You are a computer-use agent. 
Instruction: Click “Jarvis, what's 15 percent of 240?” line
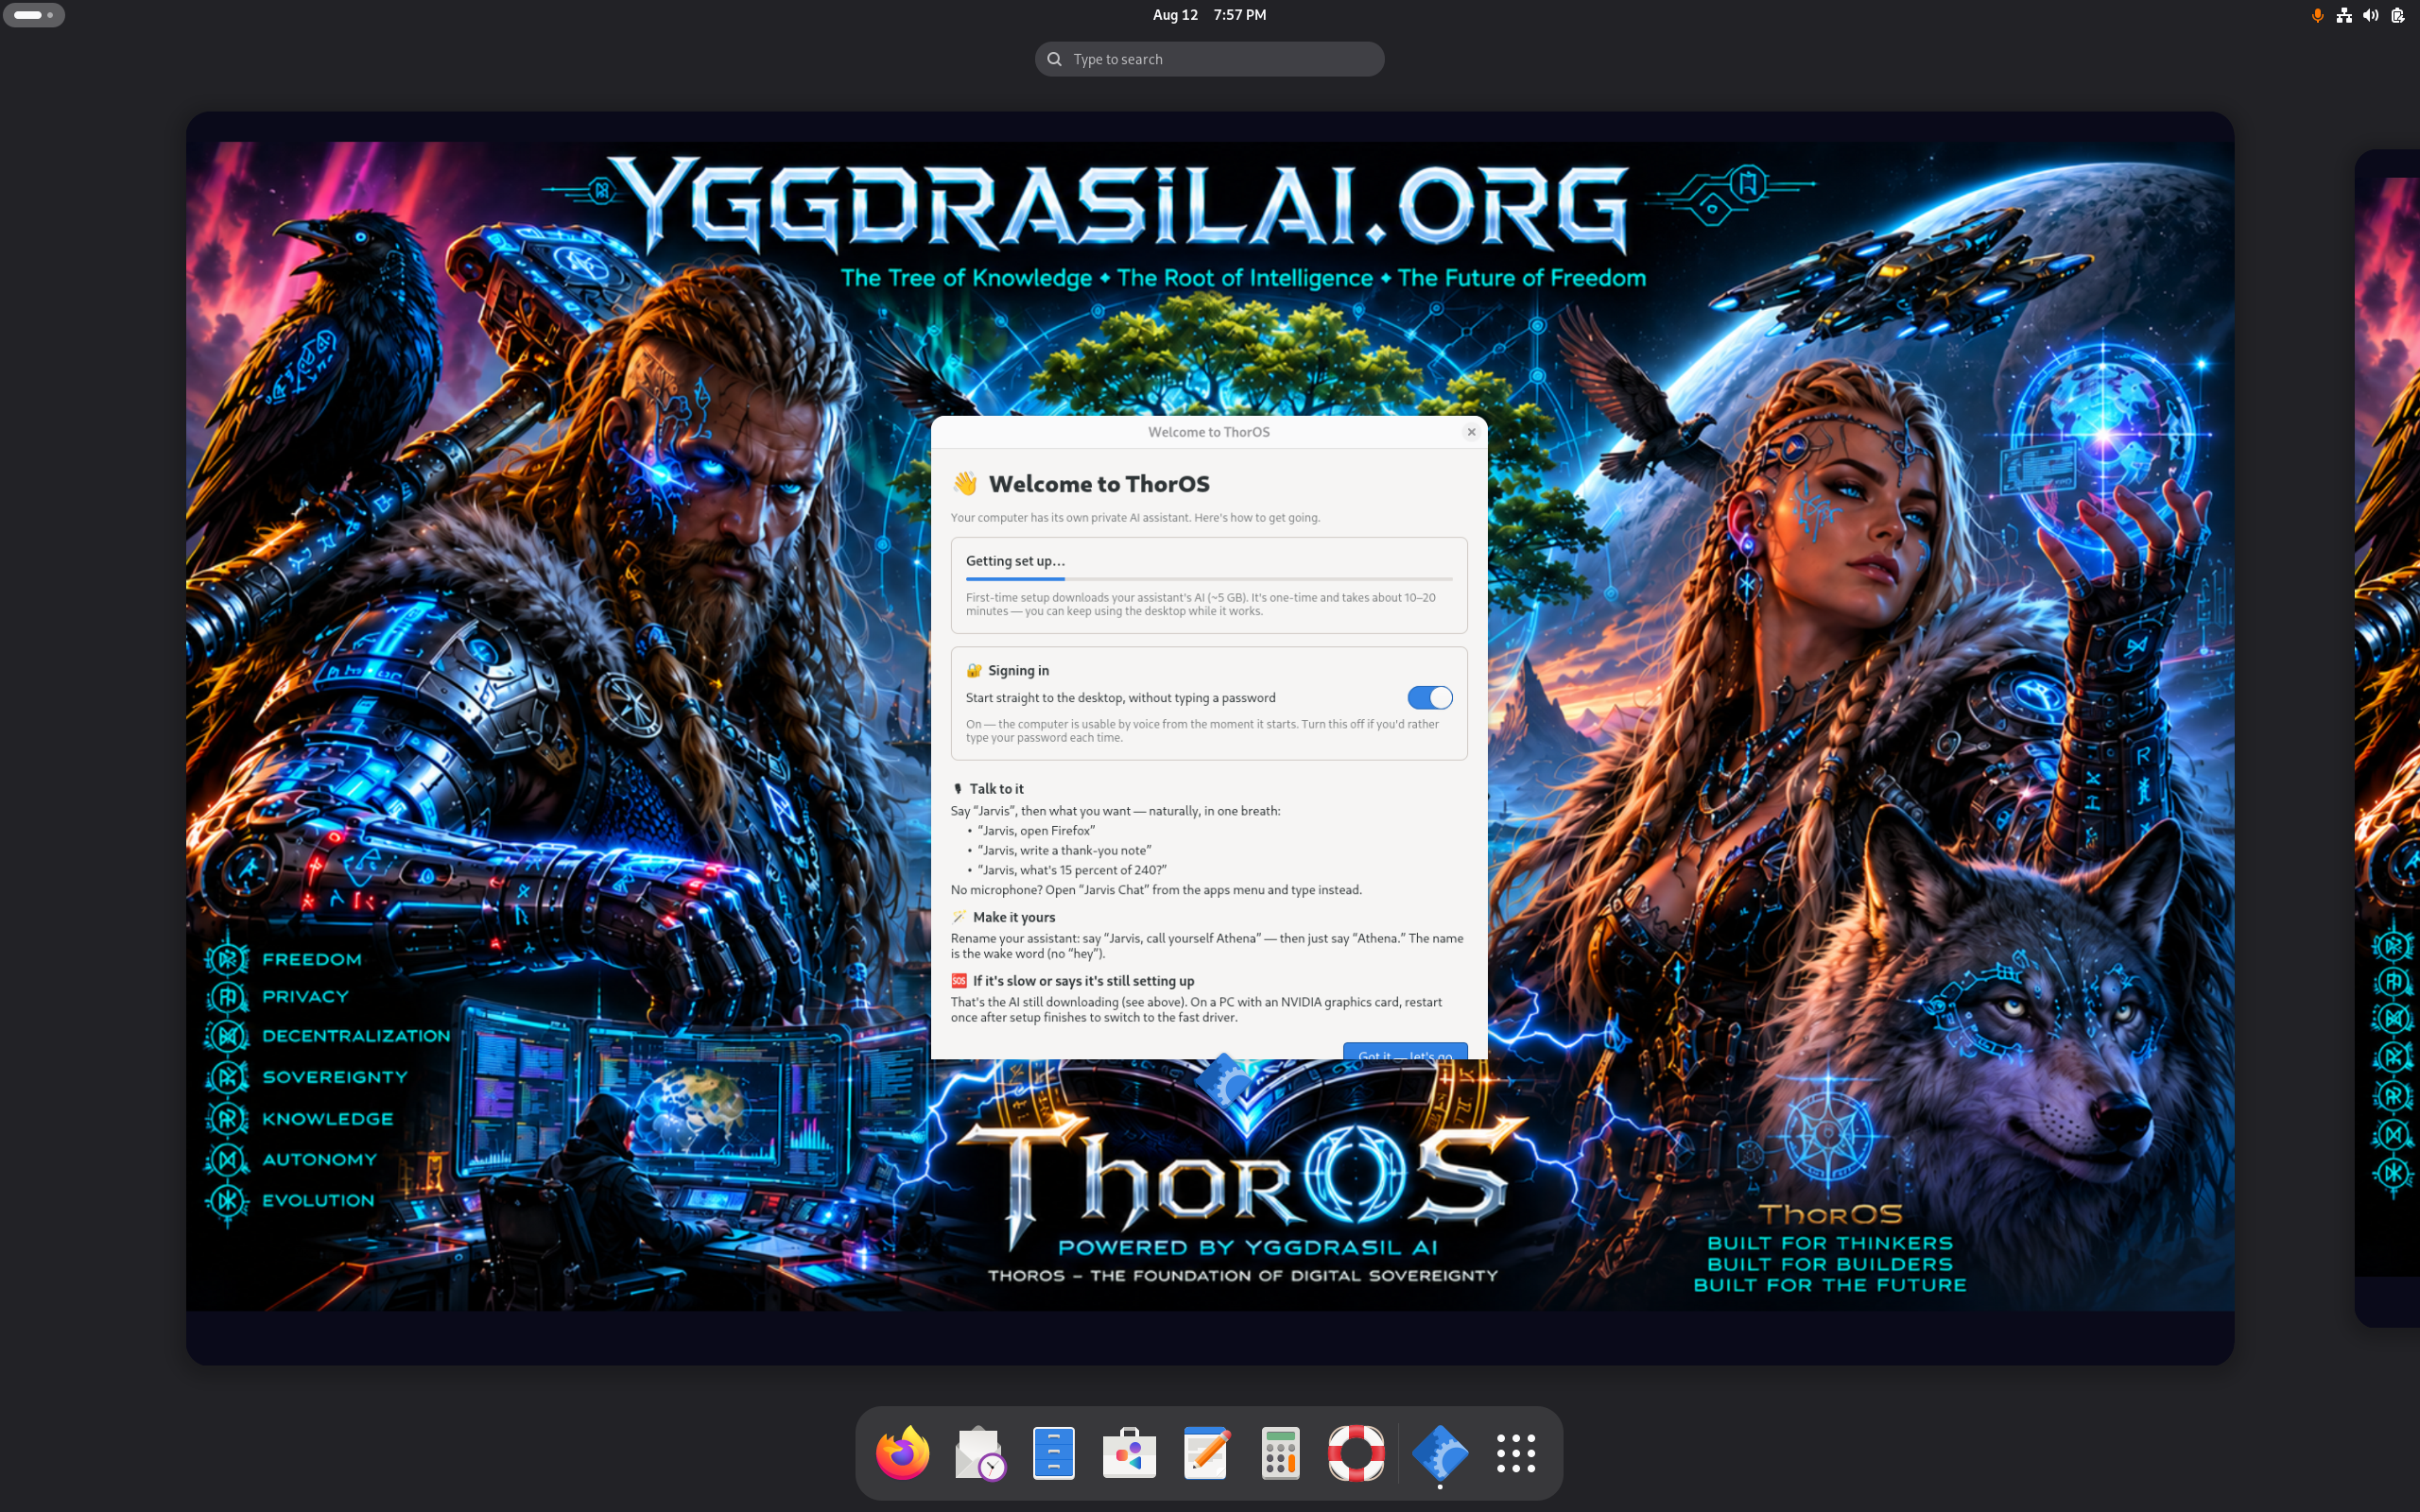coord(1072,870)
